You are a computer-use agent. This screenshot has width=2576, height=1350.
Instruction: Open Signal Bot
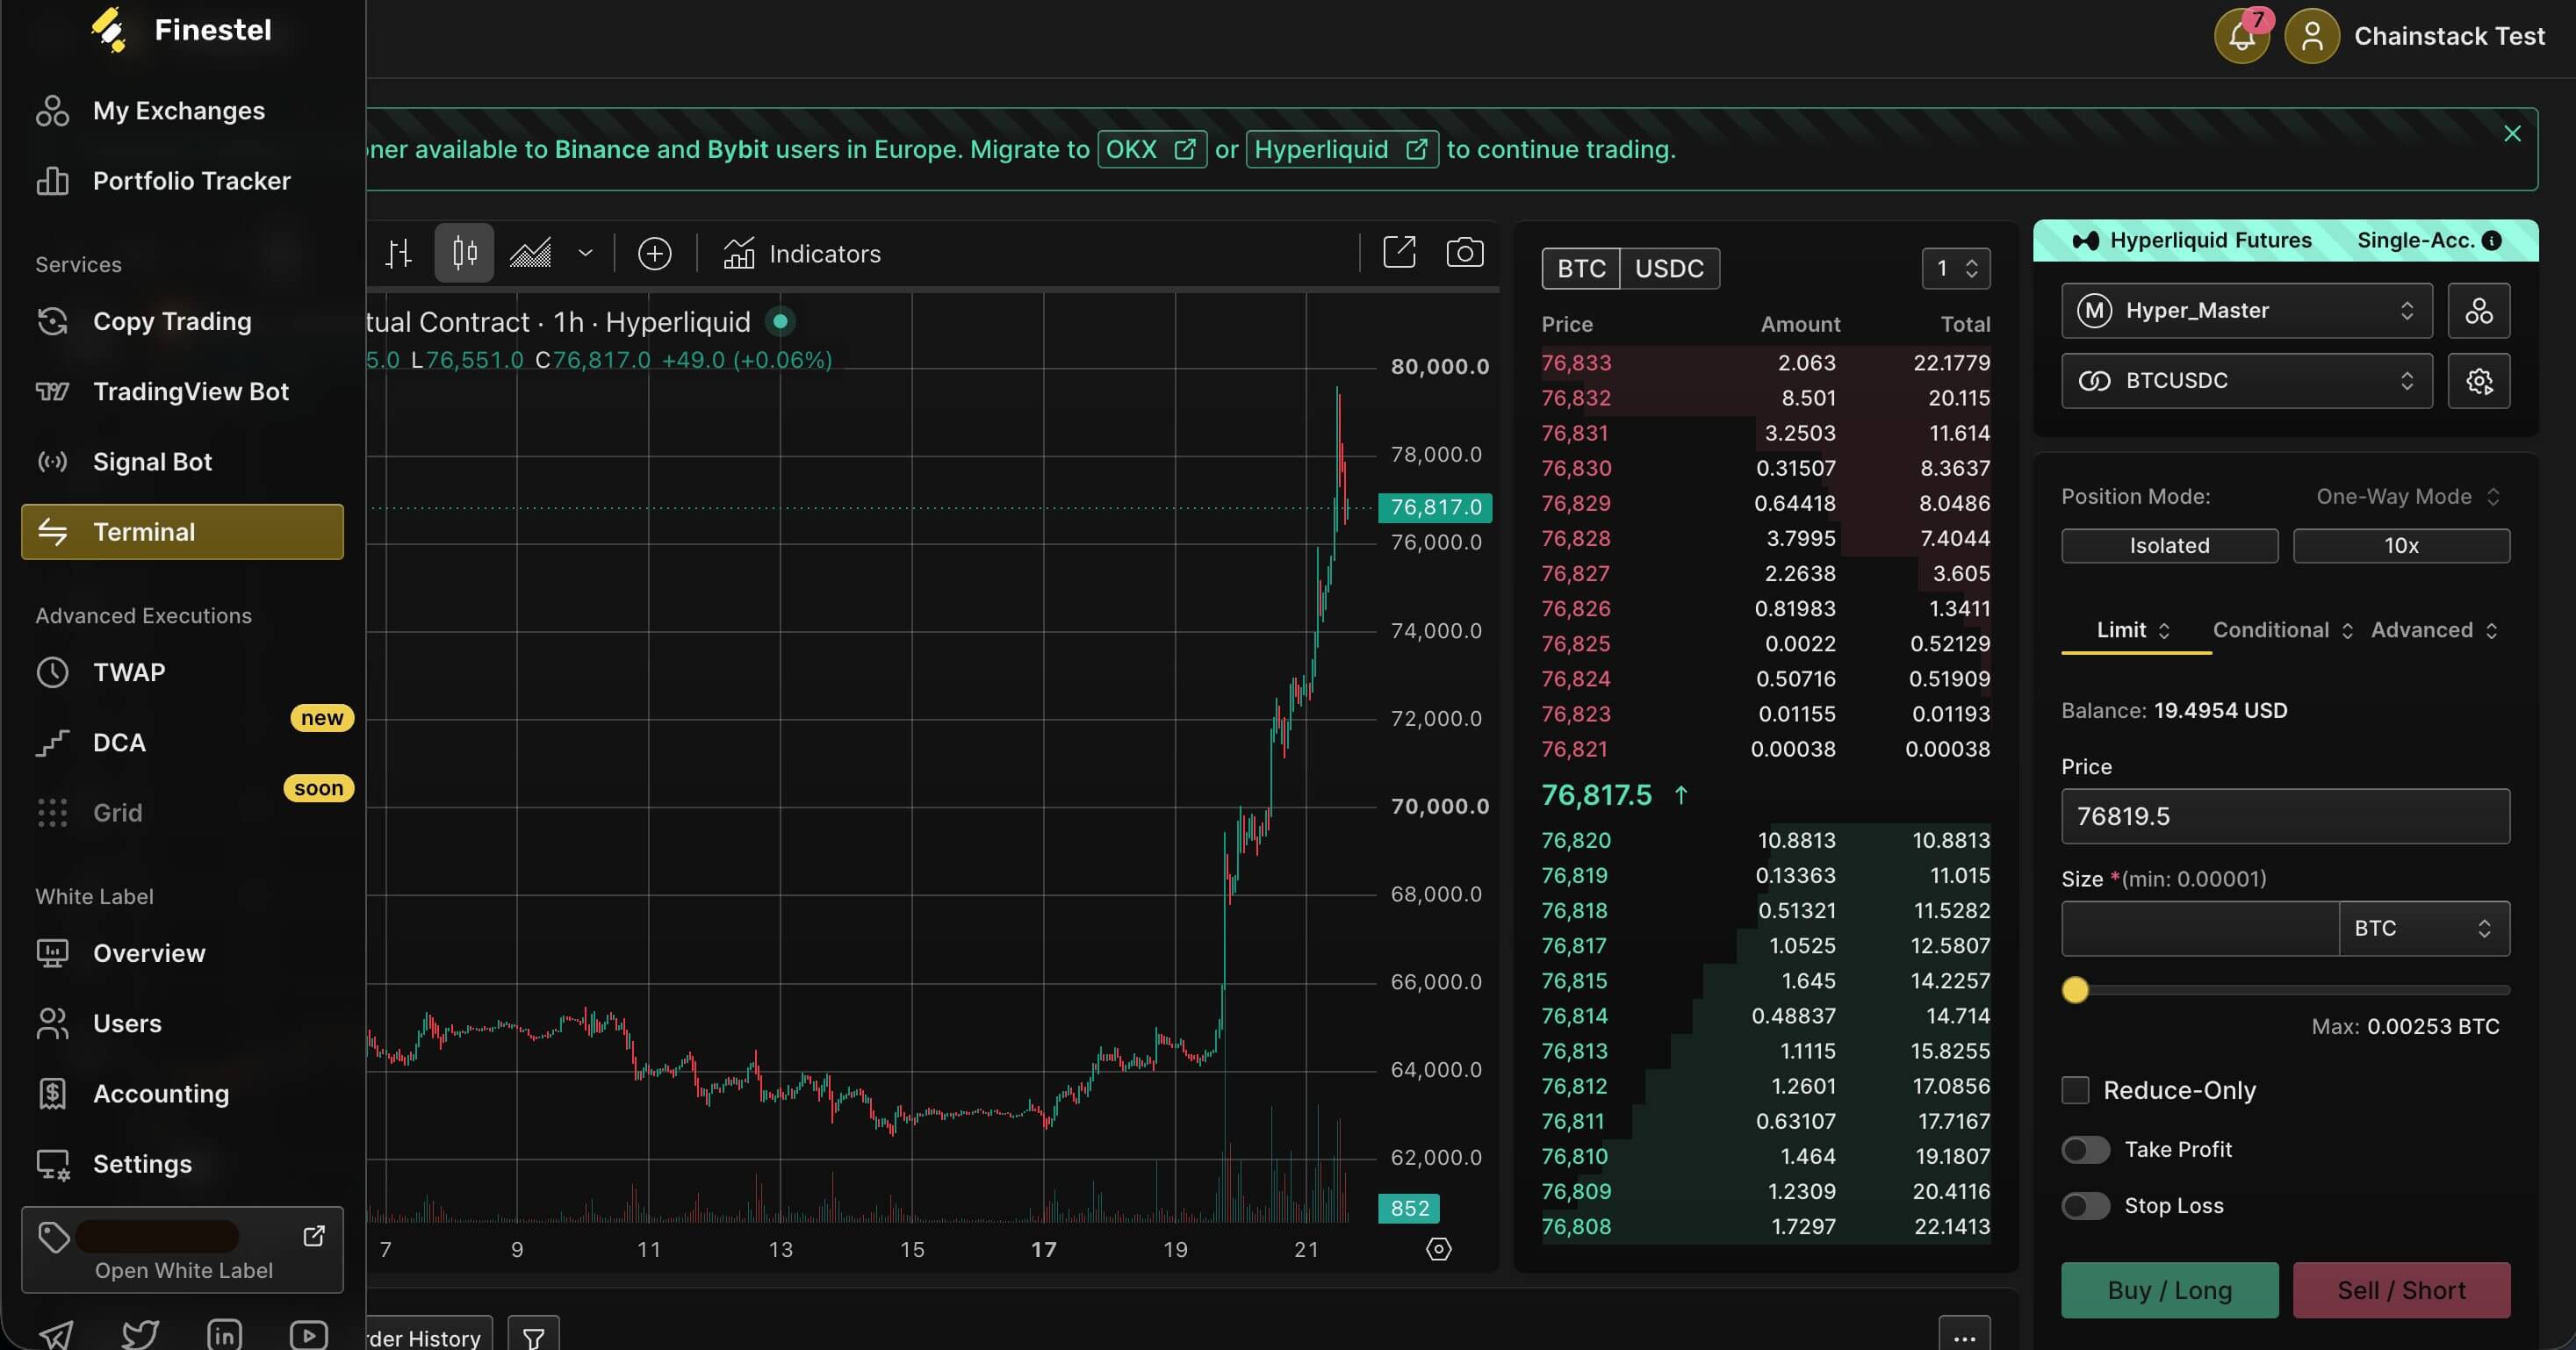pyautogui.click(x=182, y=462)
